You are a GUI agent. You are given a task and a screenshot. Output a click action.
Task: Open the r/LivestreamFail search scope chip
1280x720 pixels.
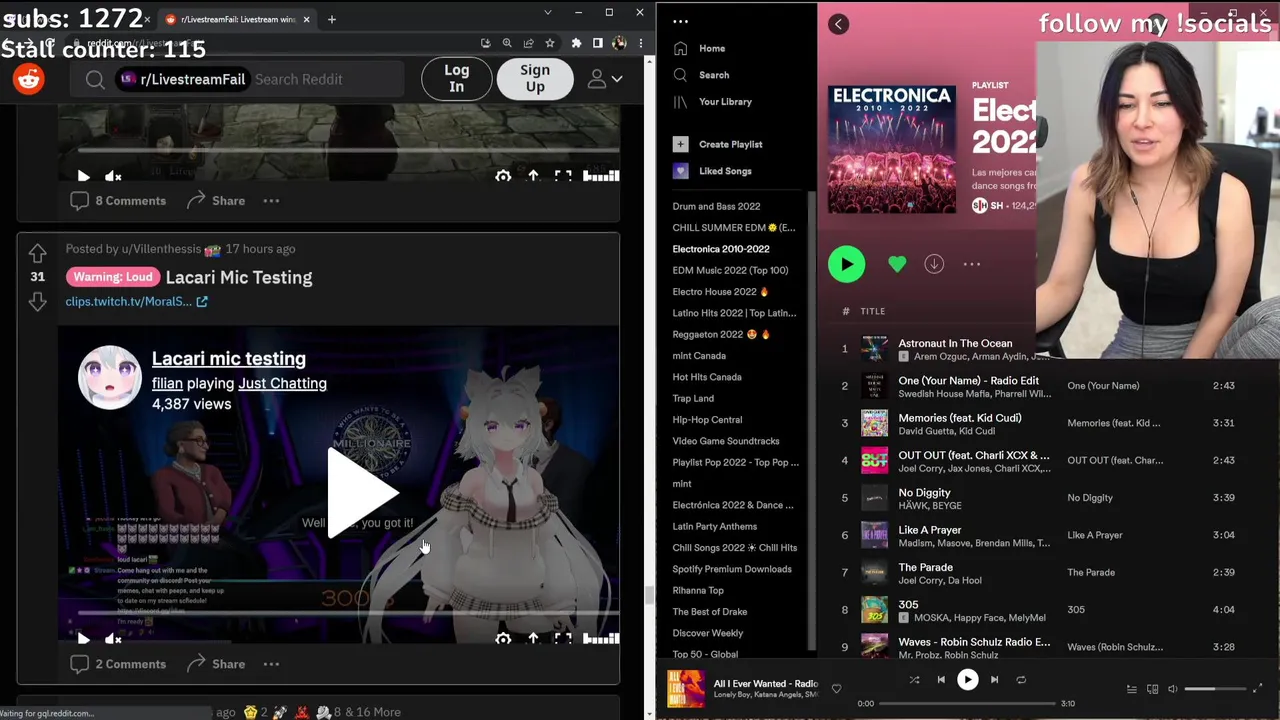[182, 80]
